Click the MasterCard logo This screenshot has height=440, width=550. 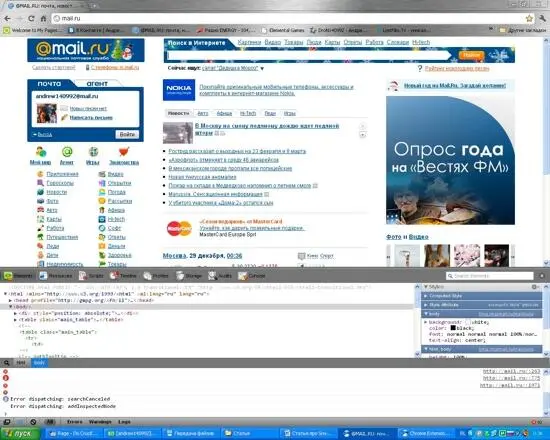[x=179, y=228]
